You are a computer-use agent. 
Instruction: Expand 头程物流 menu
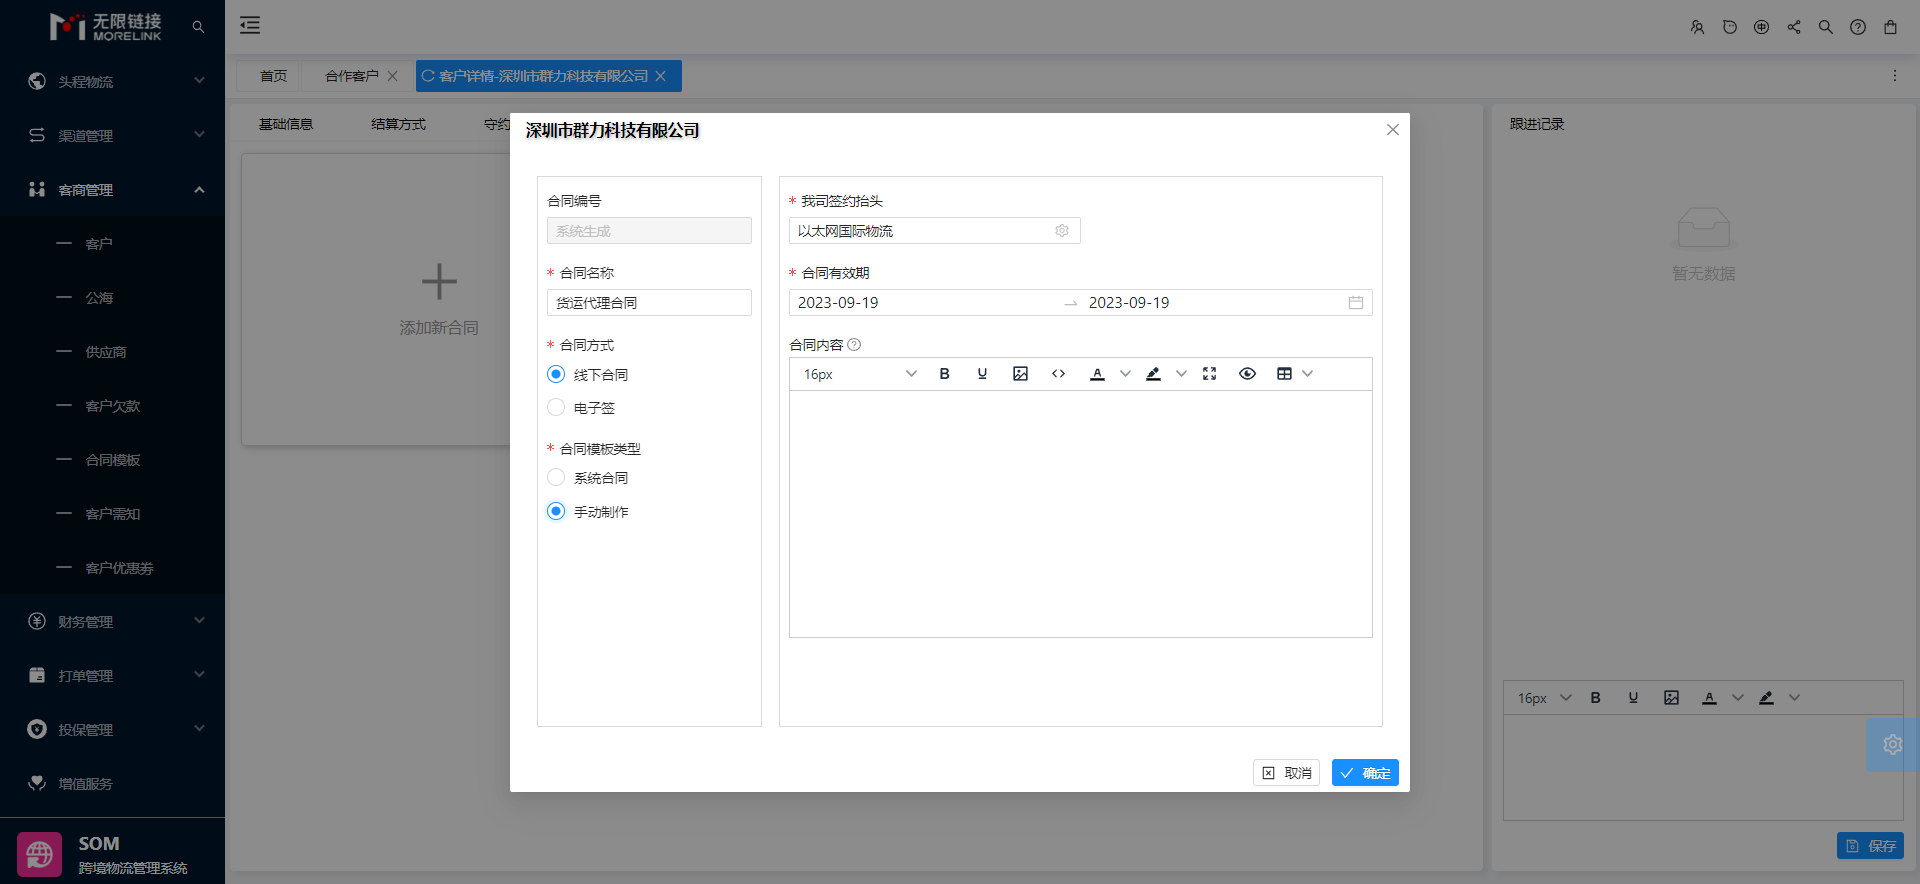[112, 81]
